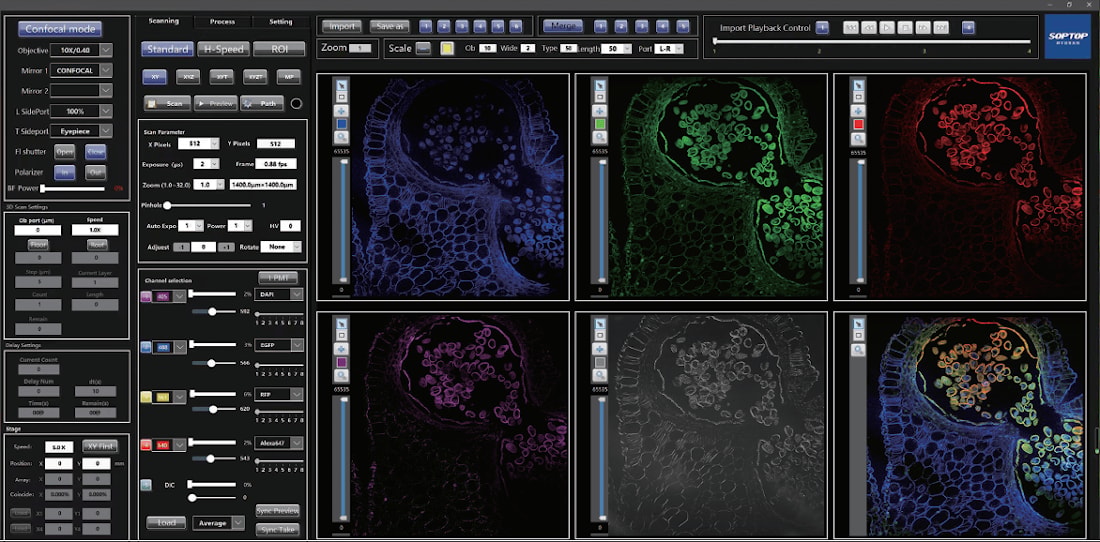The height and width of the screenshot is (542, 1100).
Task: Click pan/move icon in red image panel
Action: [857, 111]
